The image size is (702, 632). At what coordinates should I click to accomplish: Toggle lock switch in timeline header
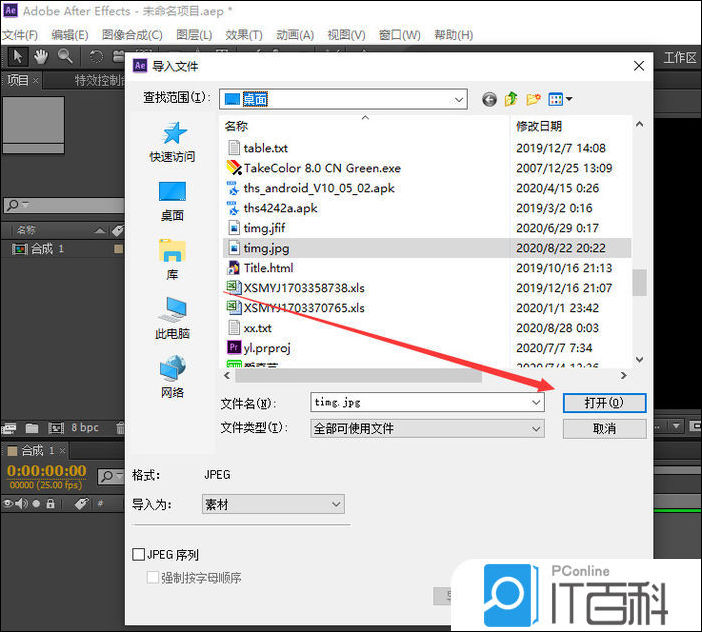tap(51, 504)
